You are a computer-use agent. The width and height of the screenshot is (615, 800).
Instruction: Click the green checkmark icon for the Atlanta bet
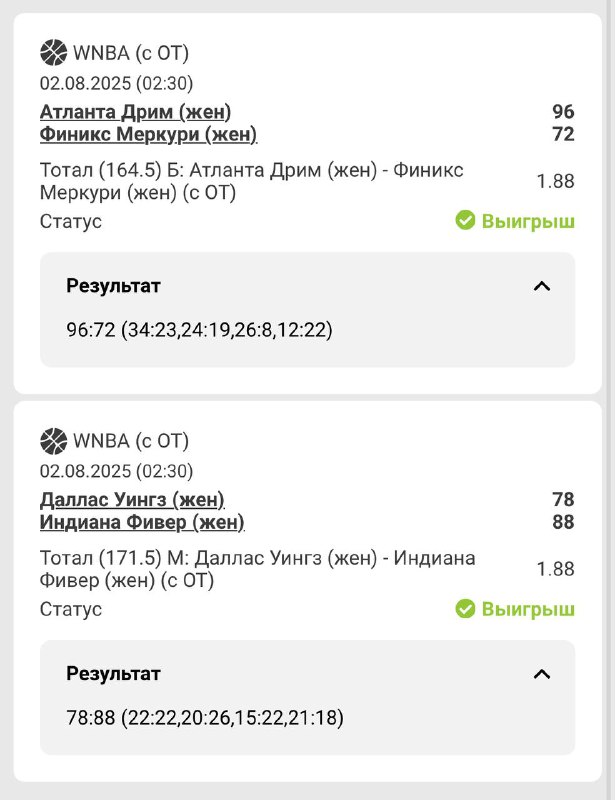click(465, 220)
